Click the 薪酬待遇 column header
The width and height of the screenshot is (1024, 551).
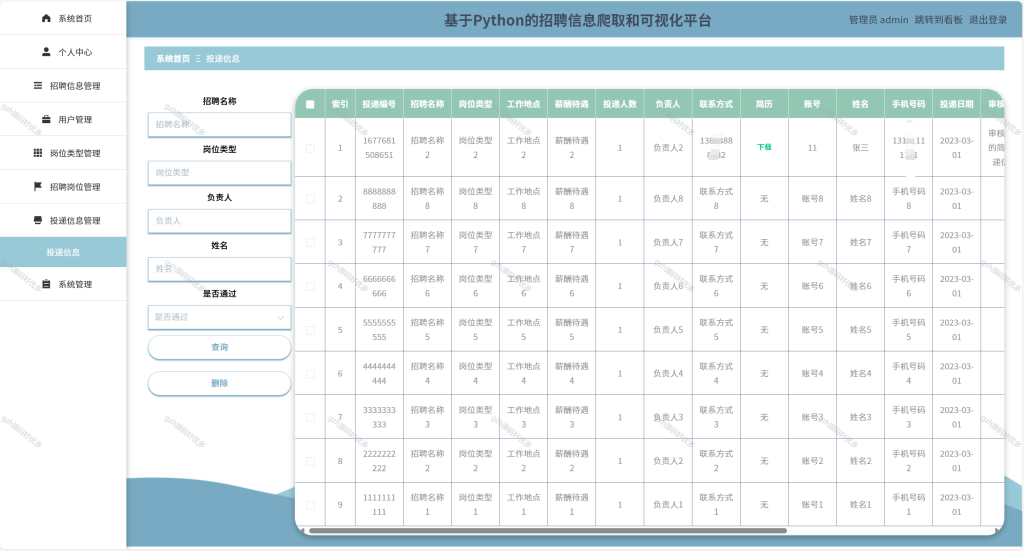[571, 104]
